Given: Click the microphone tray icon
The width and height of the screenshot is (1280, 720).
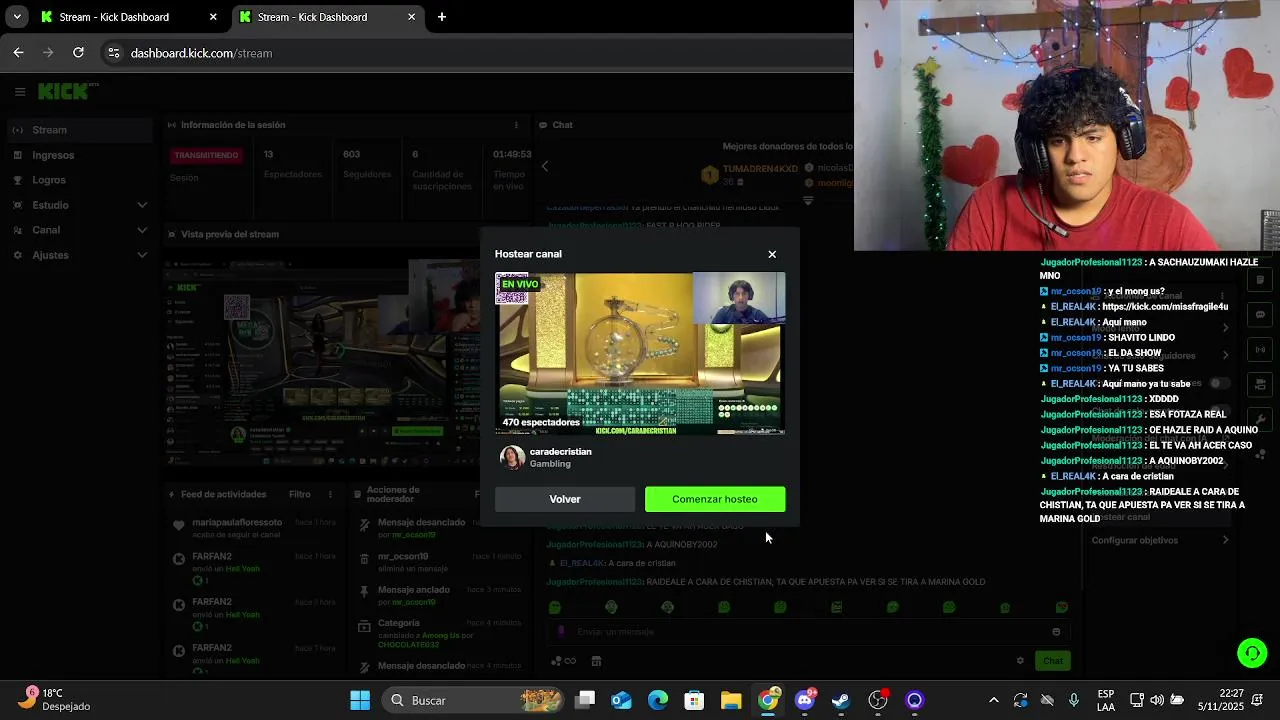Looking at the screenshot, I should tap(1074, 700).
